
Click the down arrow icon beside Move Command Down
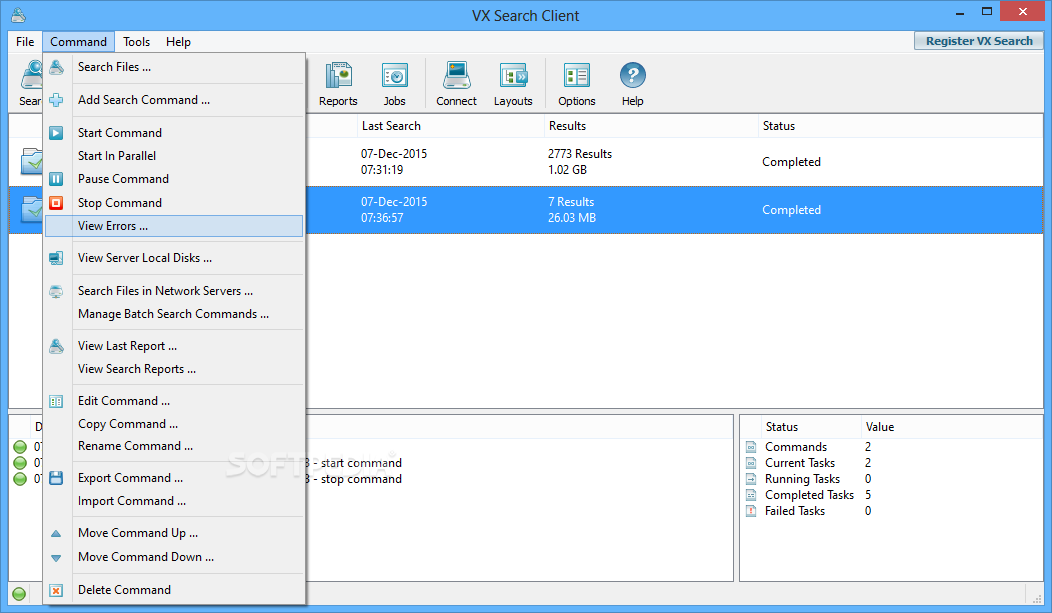point(56,558)
